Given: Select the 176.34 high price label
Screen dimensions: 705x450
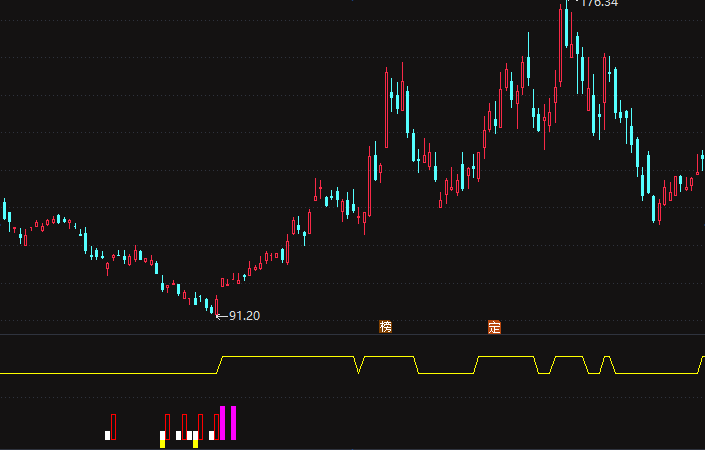Looking at the screenshot, I should point(599,4).
